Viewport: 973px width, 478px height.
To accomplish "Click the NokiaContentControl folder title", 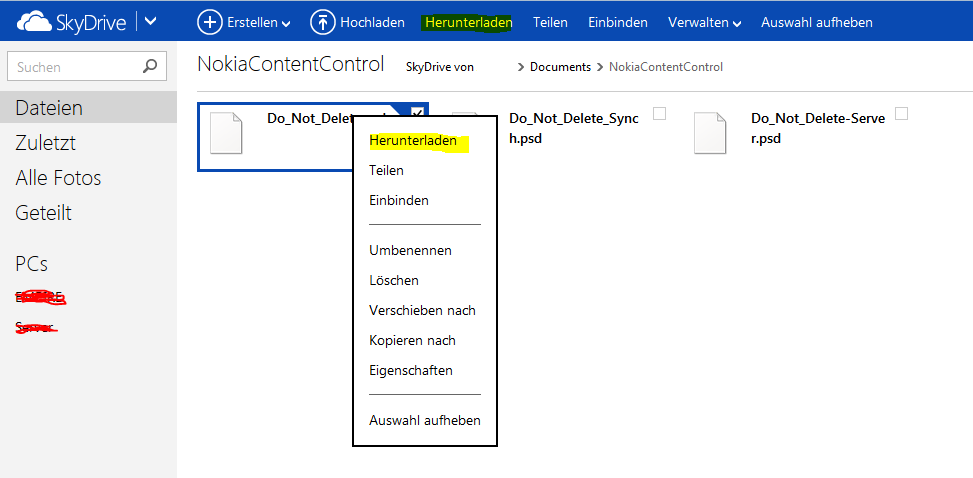I will point(291,64).
